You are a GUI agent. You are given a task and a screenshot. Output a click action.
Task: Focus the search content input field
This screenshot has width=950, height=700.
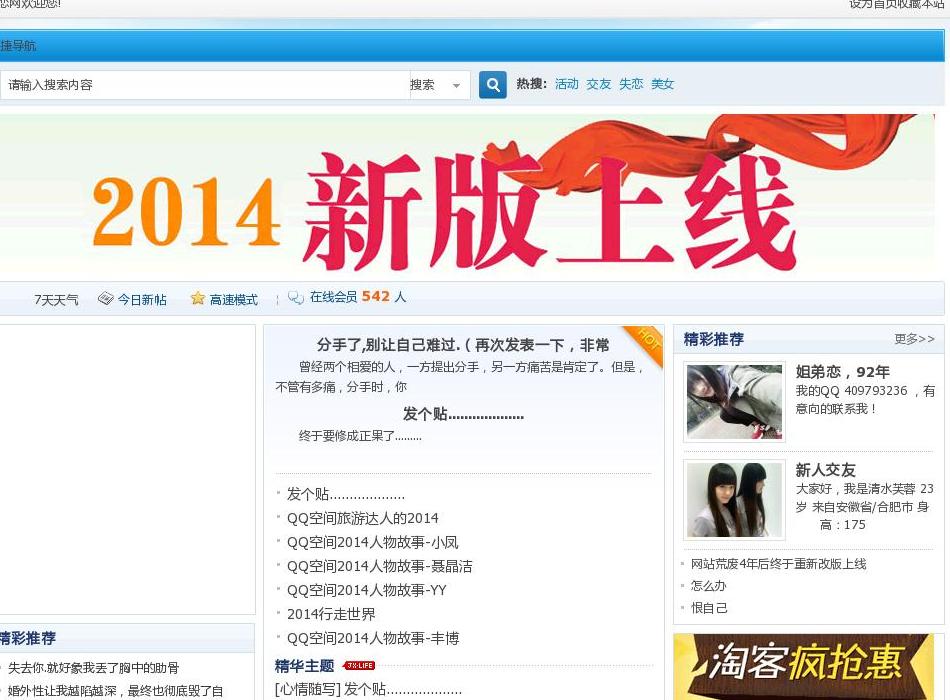(204, 85)
